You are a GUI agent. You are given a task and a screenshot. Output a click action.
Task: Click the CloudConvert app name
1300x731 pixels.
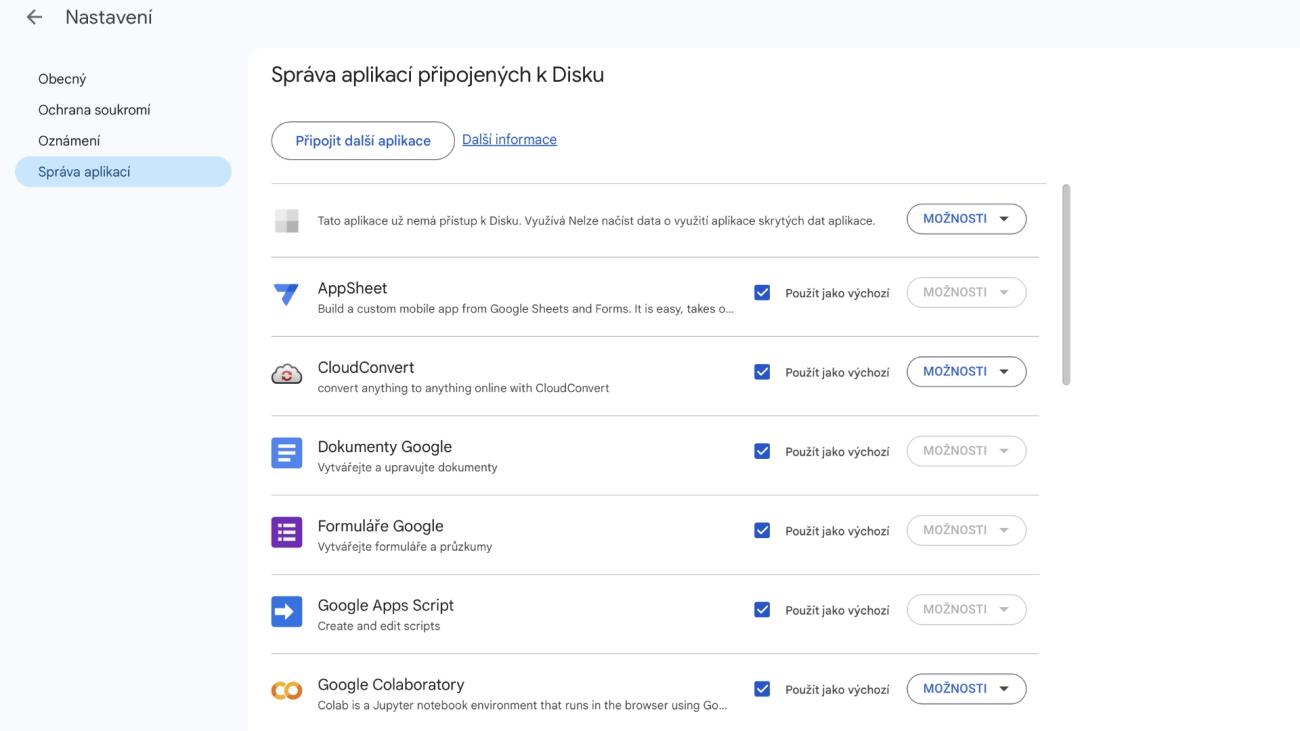click(366, 367)
